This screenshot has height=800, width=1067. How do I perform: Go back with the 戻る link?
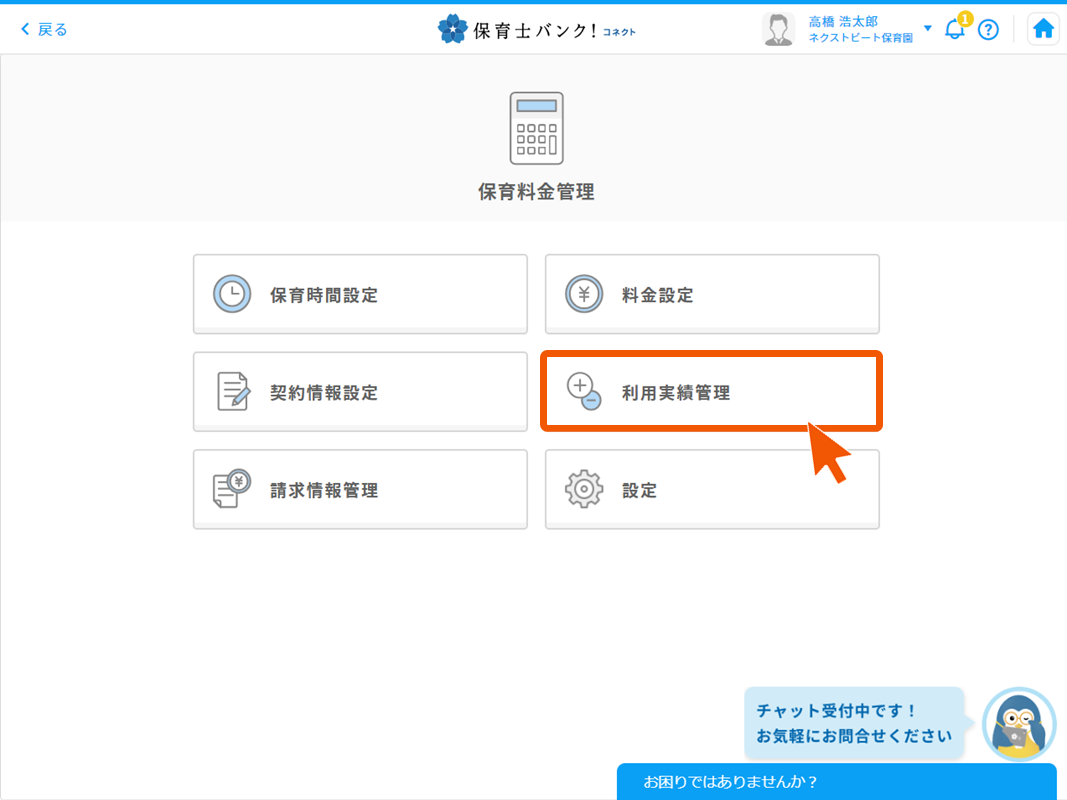(x=44, y=29)
